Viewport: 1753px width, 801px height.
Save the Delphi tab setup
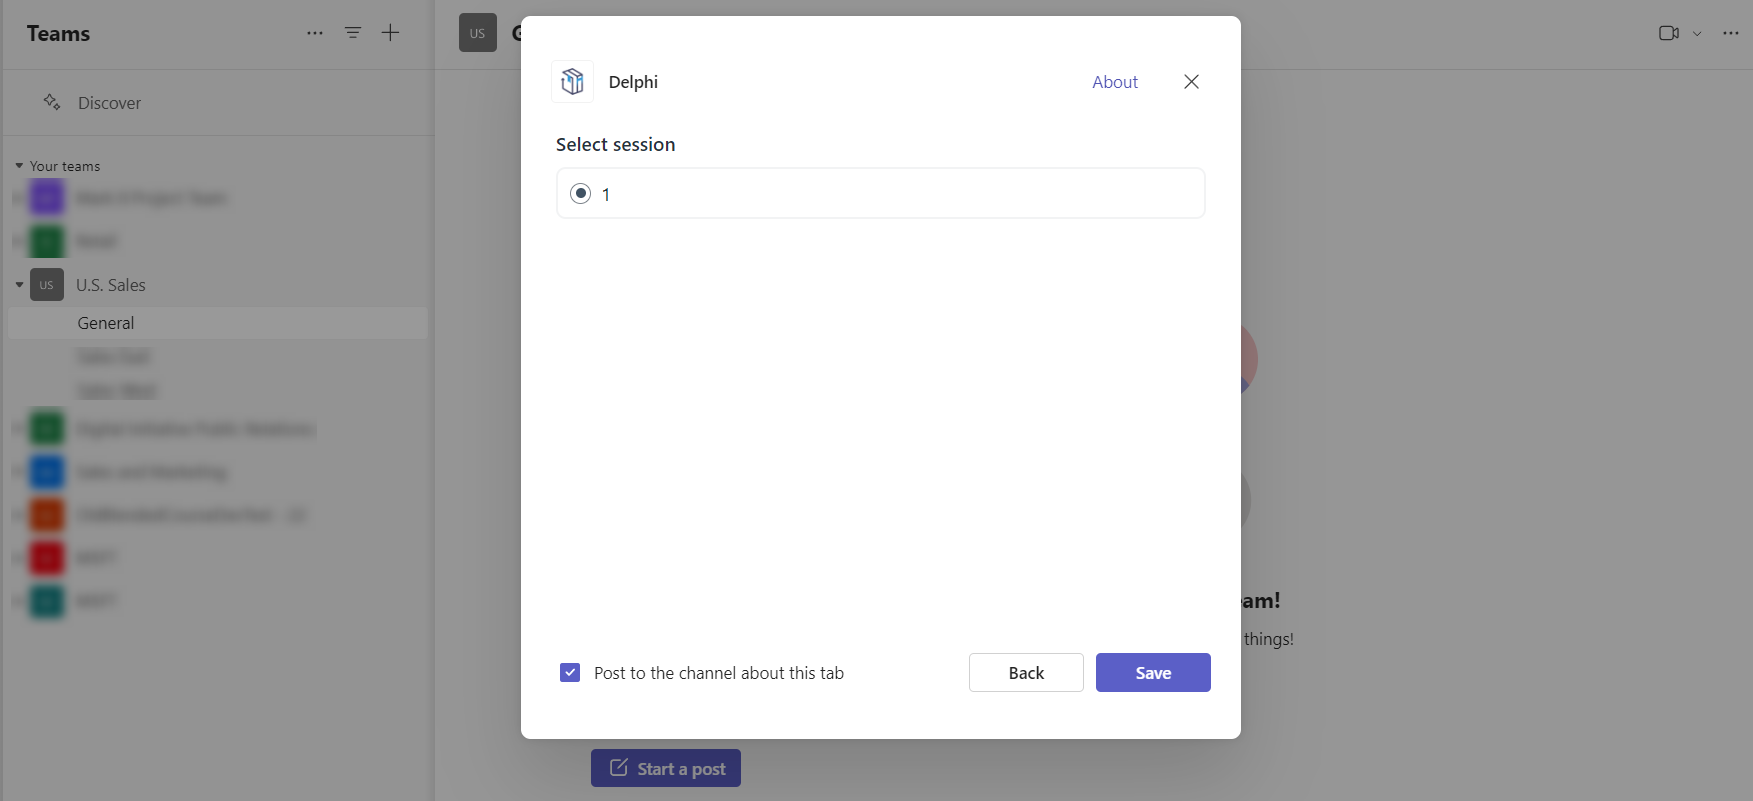coord(1152,672)
